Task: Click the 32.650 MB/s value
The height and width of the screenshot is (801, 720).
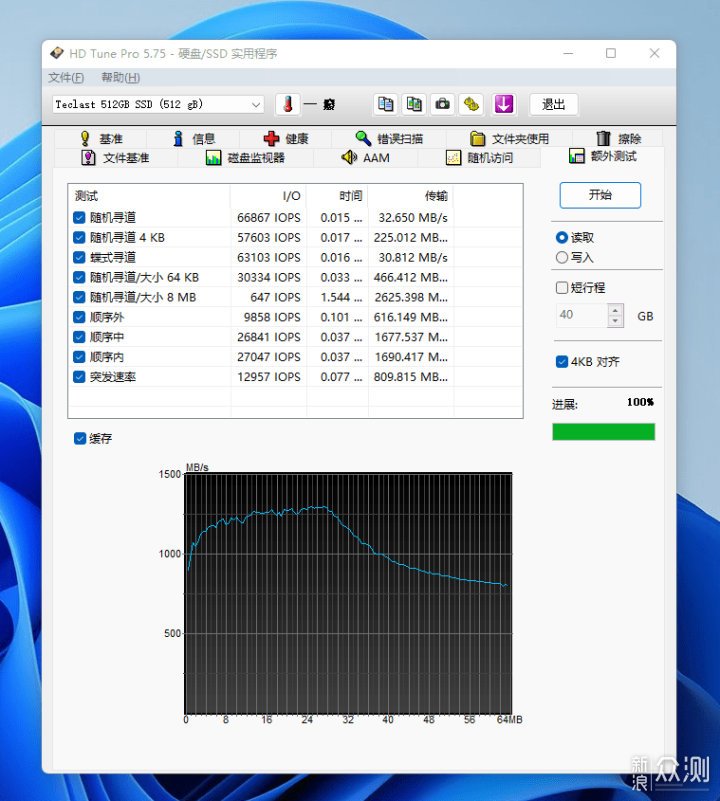Action: point(413,218)
